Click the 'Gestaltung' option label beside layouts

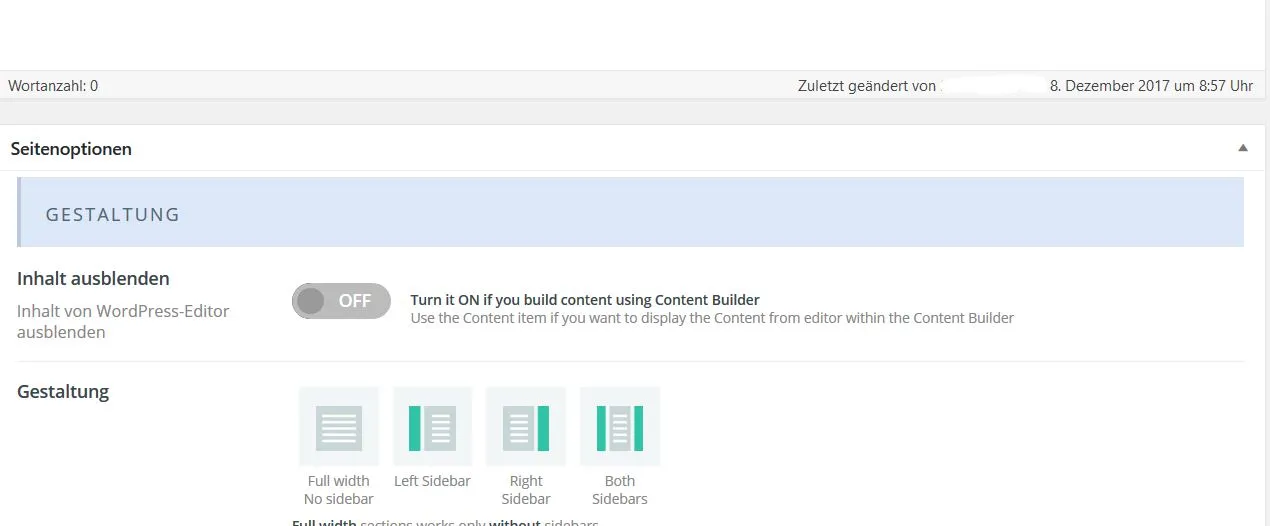63,391
